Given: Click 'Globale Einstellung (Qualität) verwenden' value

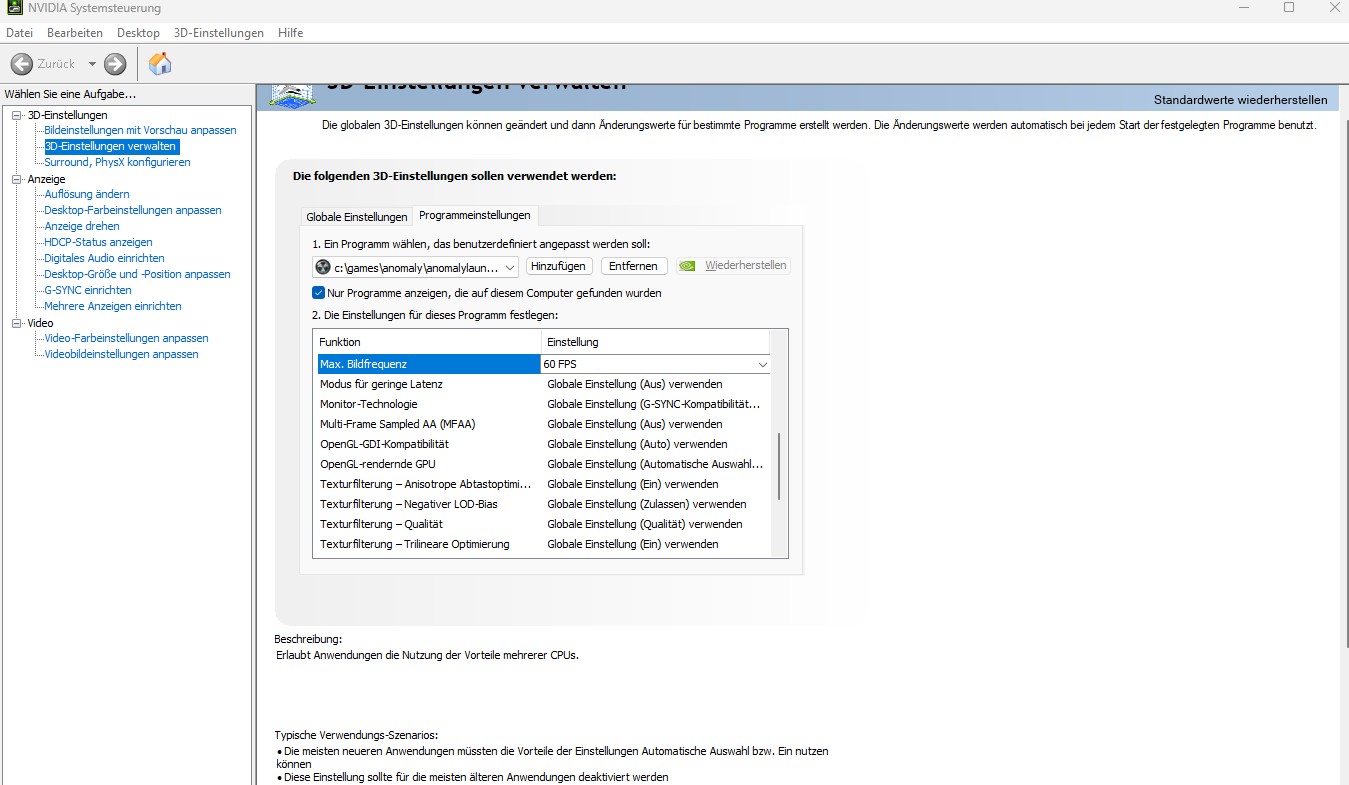Looking at the screenshot, I should click(645, 524).
